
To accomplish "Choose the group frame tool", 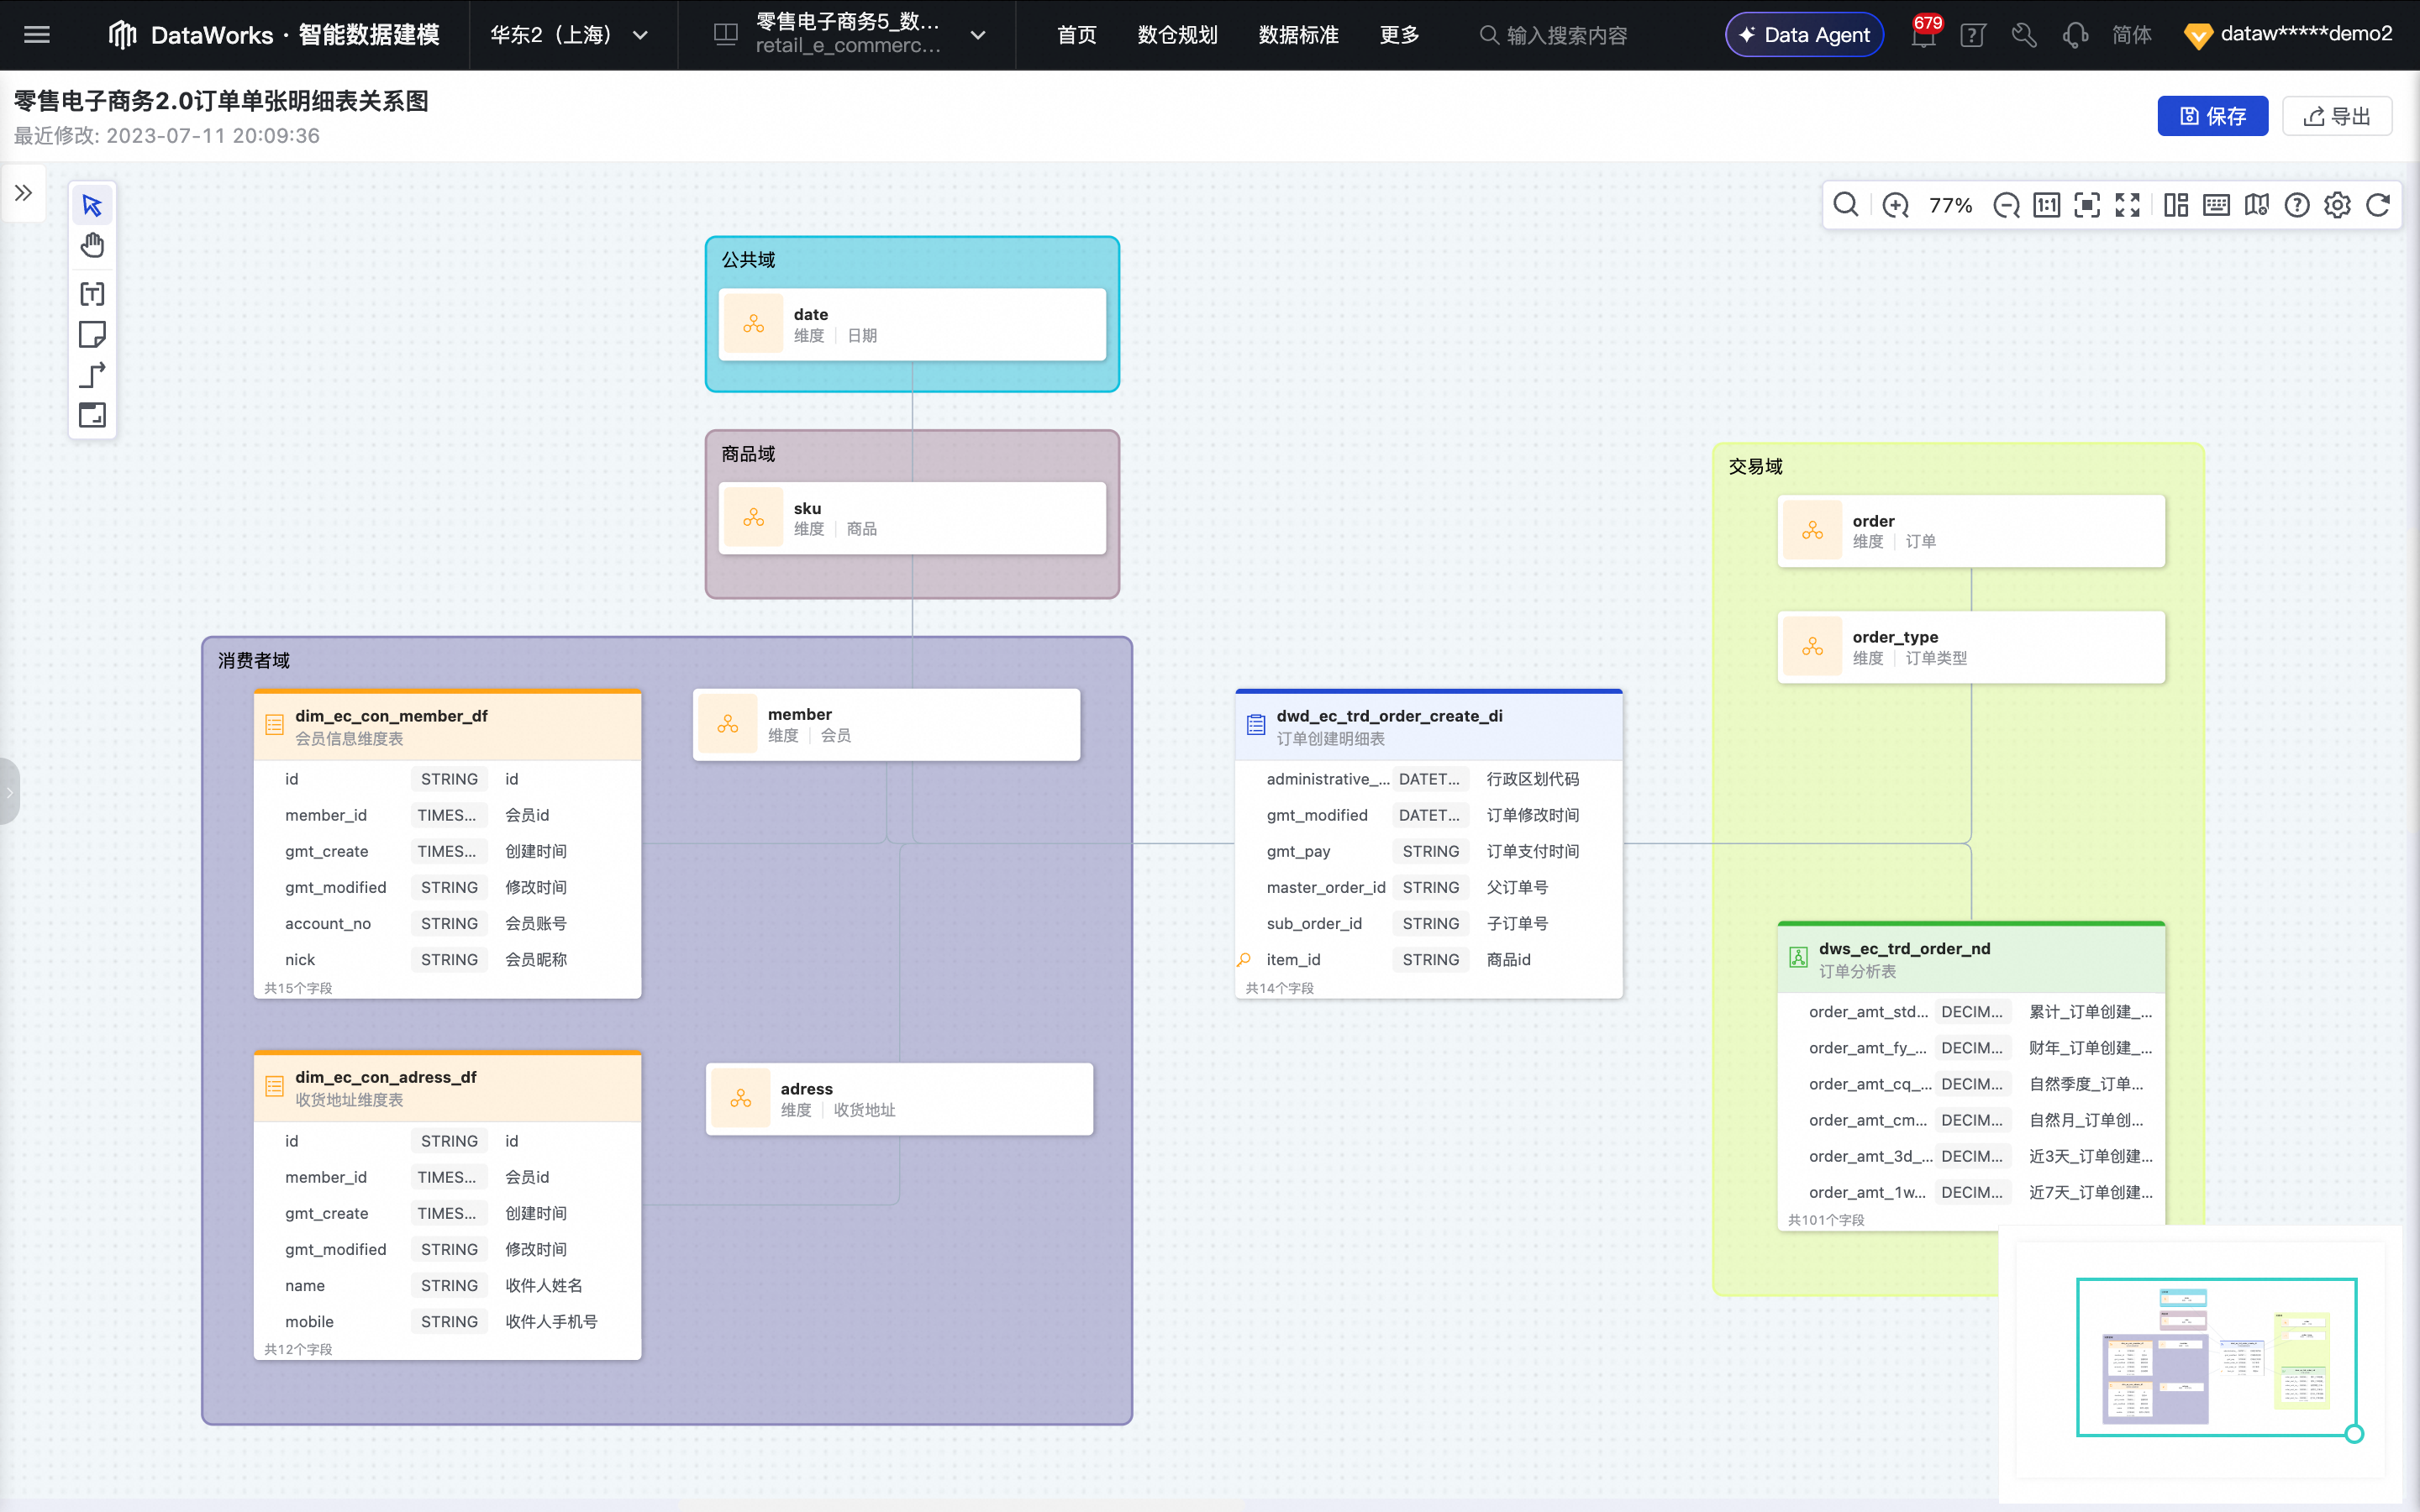I will [92, 415].
